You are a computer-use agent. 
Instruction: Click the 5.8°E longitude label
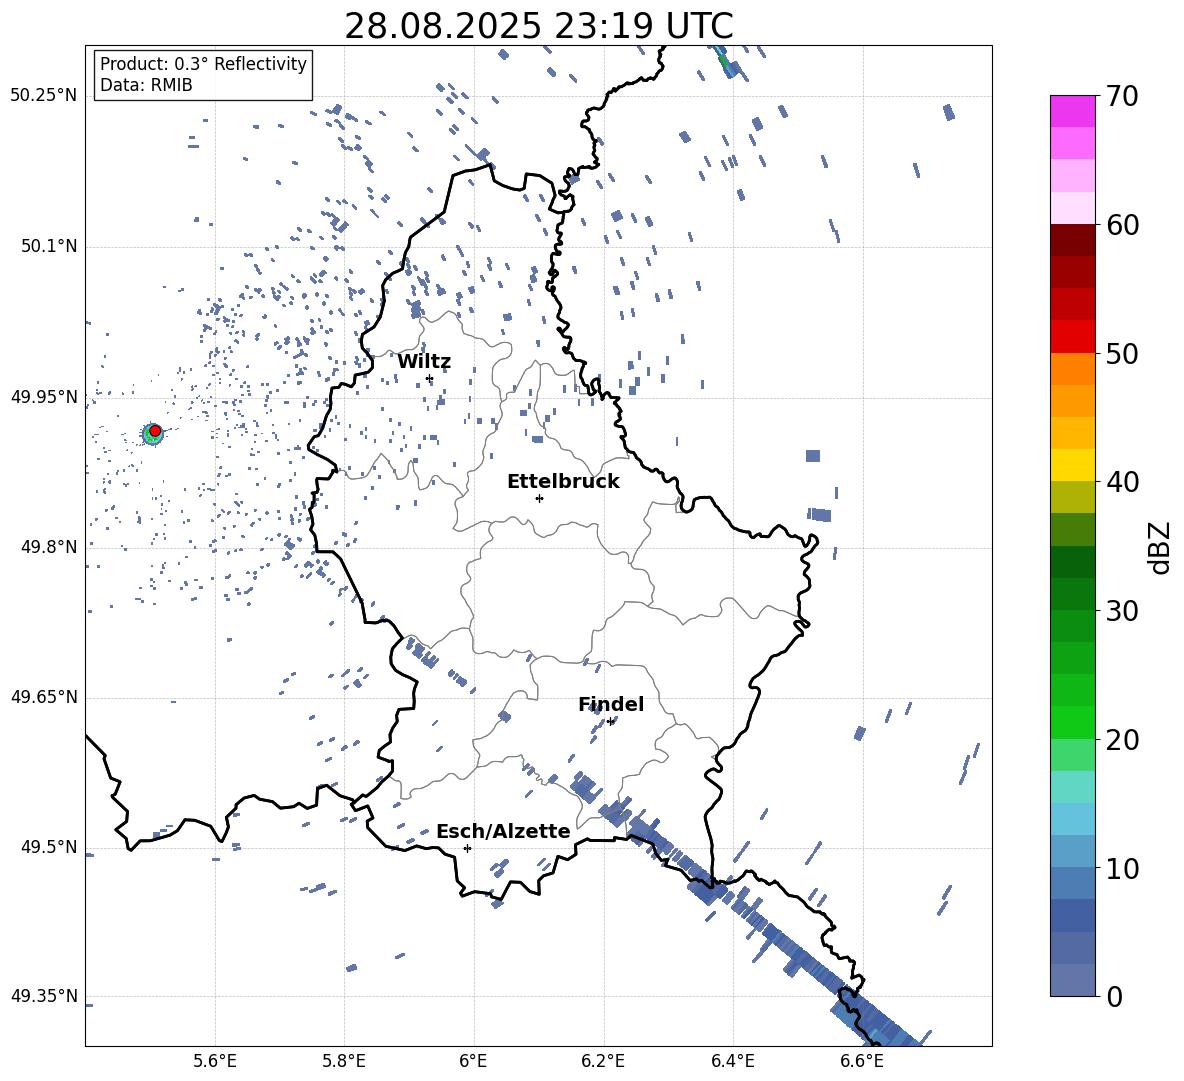(x=344, y=1061)
